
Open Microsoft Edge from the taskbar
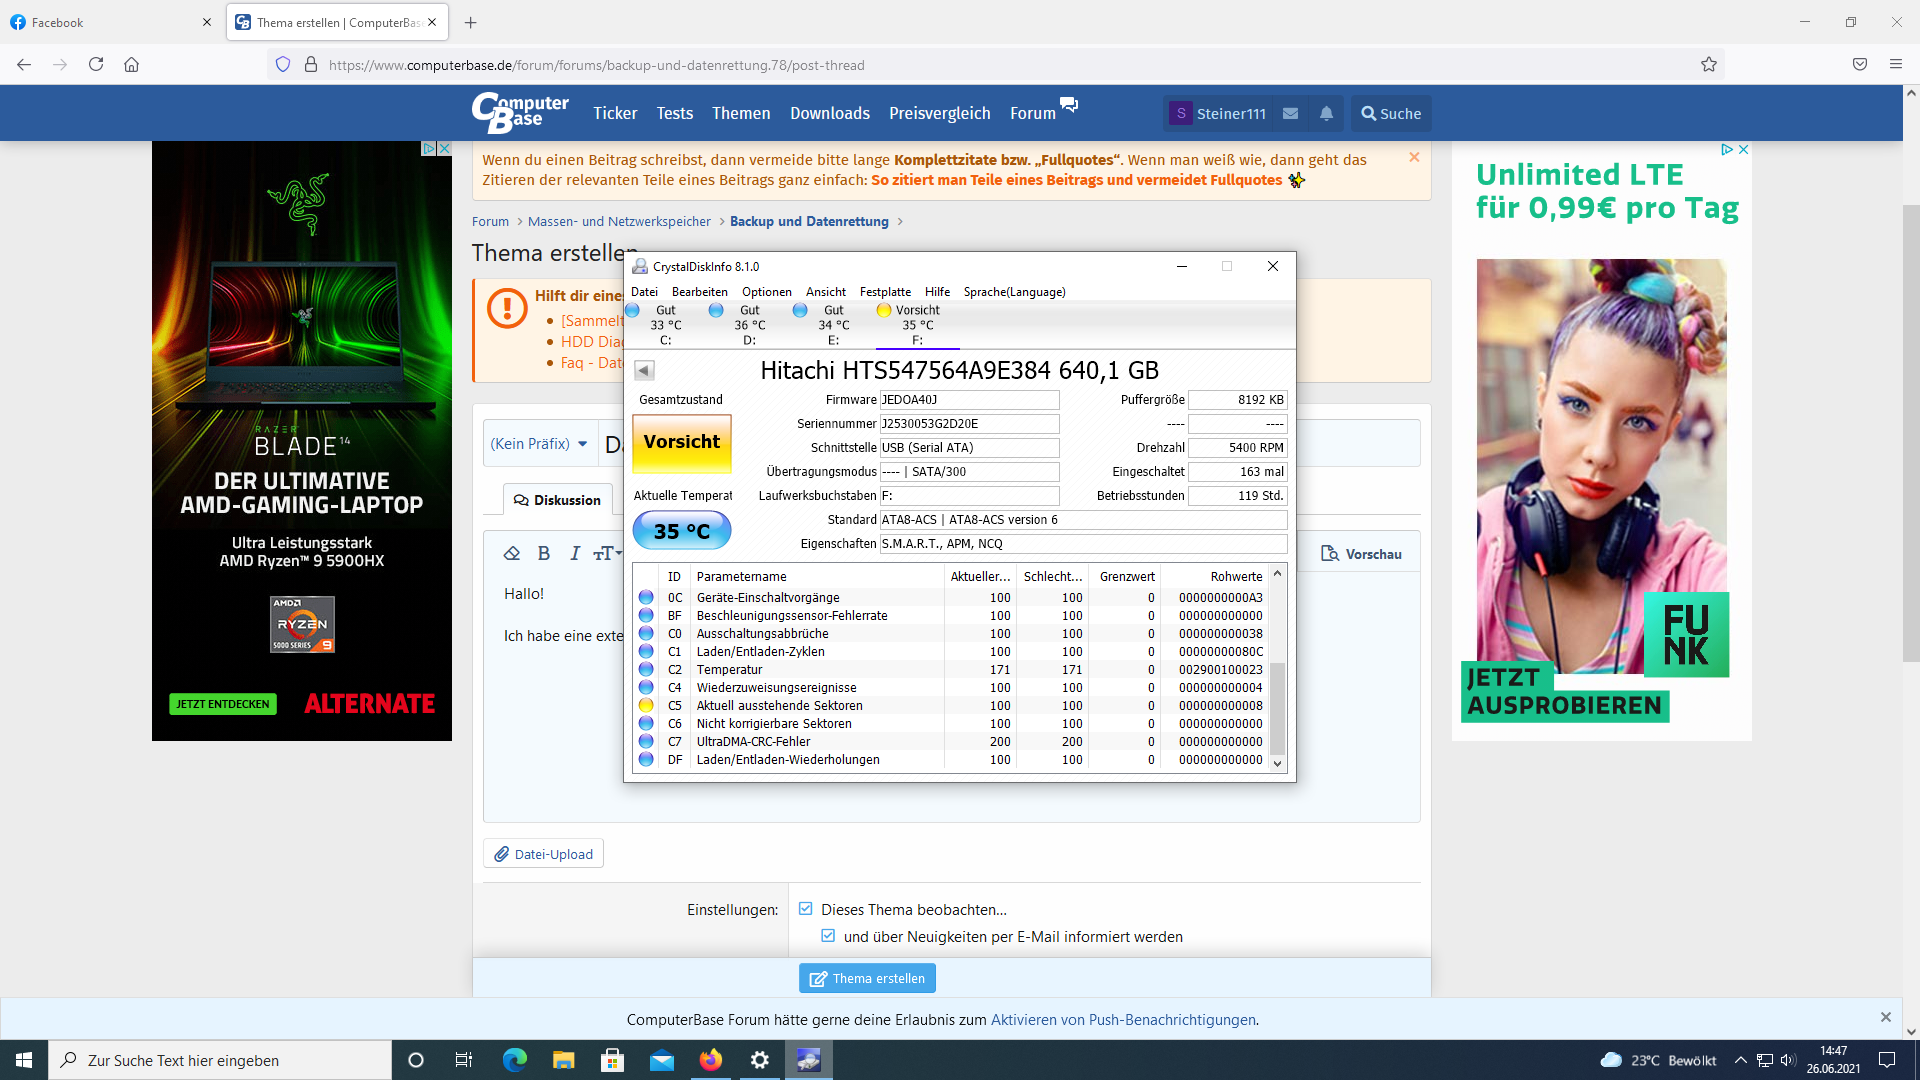(515, 1060)
